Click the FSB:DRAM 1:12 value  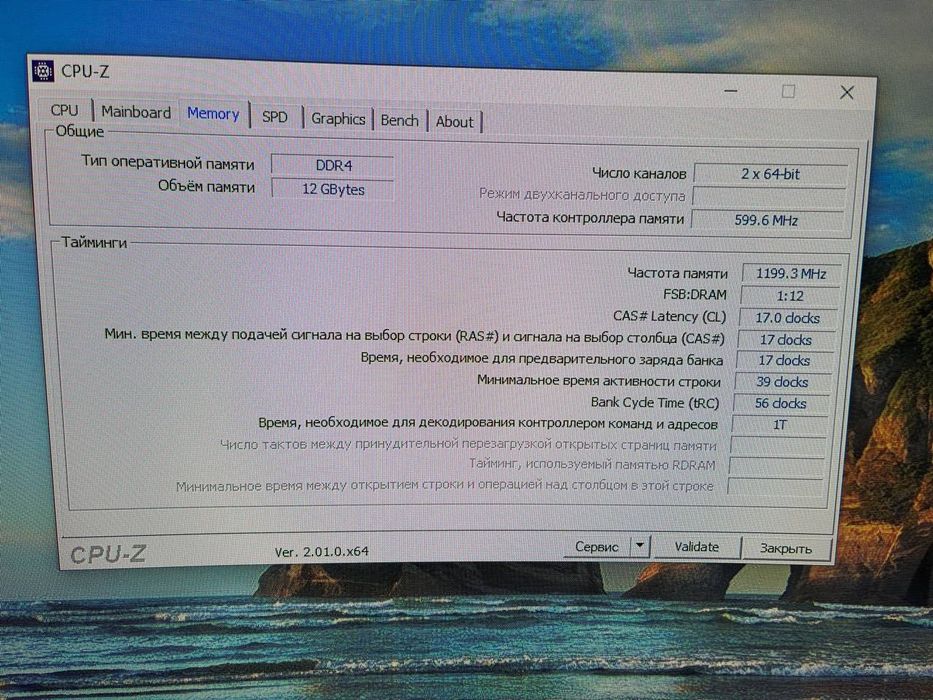click(790, 296)
